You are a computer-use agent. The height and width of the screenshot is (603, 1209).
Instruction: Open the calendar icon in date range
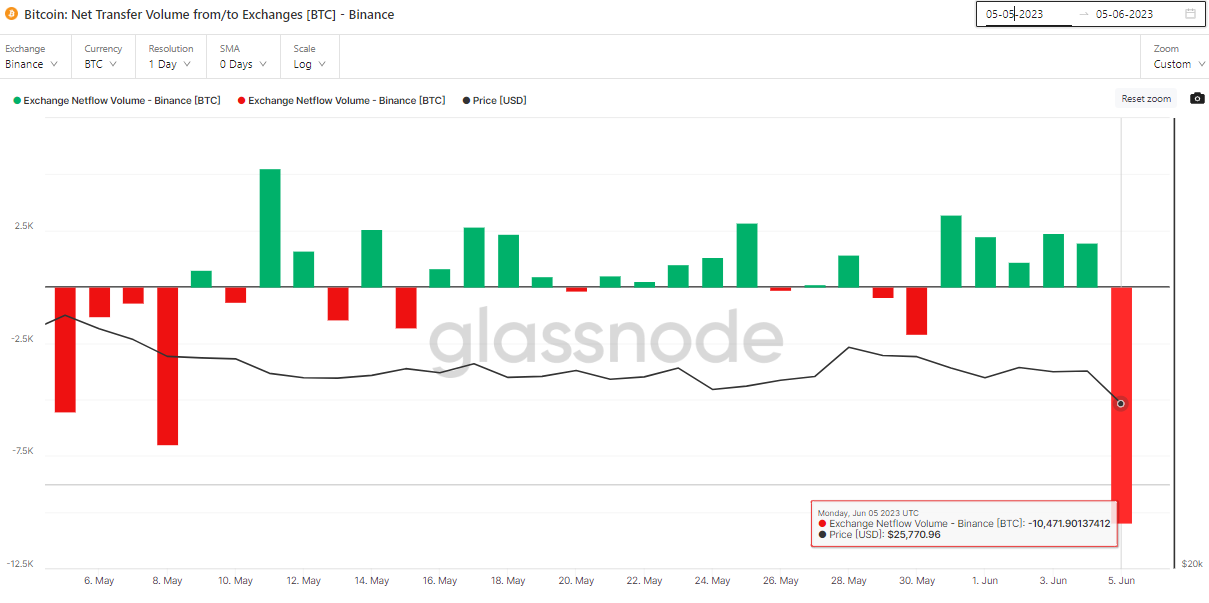(x=1190, y=14)
